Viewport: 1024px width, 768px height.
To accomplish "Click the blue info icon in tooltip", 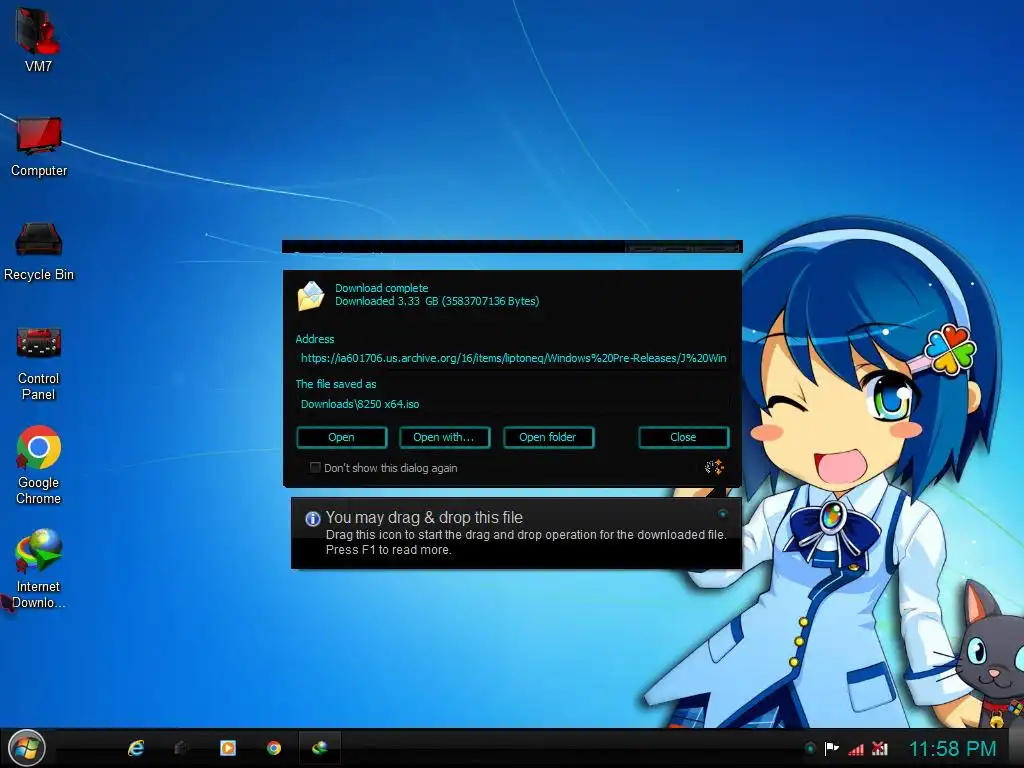I will point(313,519).
